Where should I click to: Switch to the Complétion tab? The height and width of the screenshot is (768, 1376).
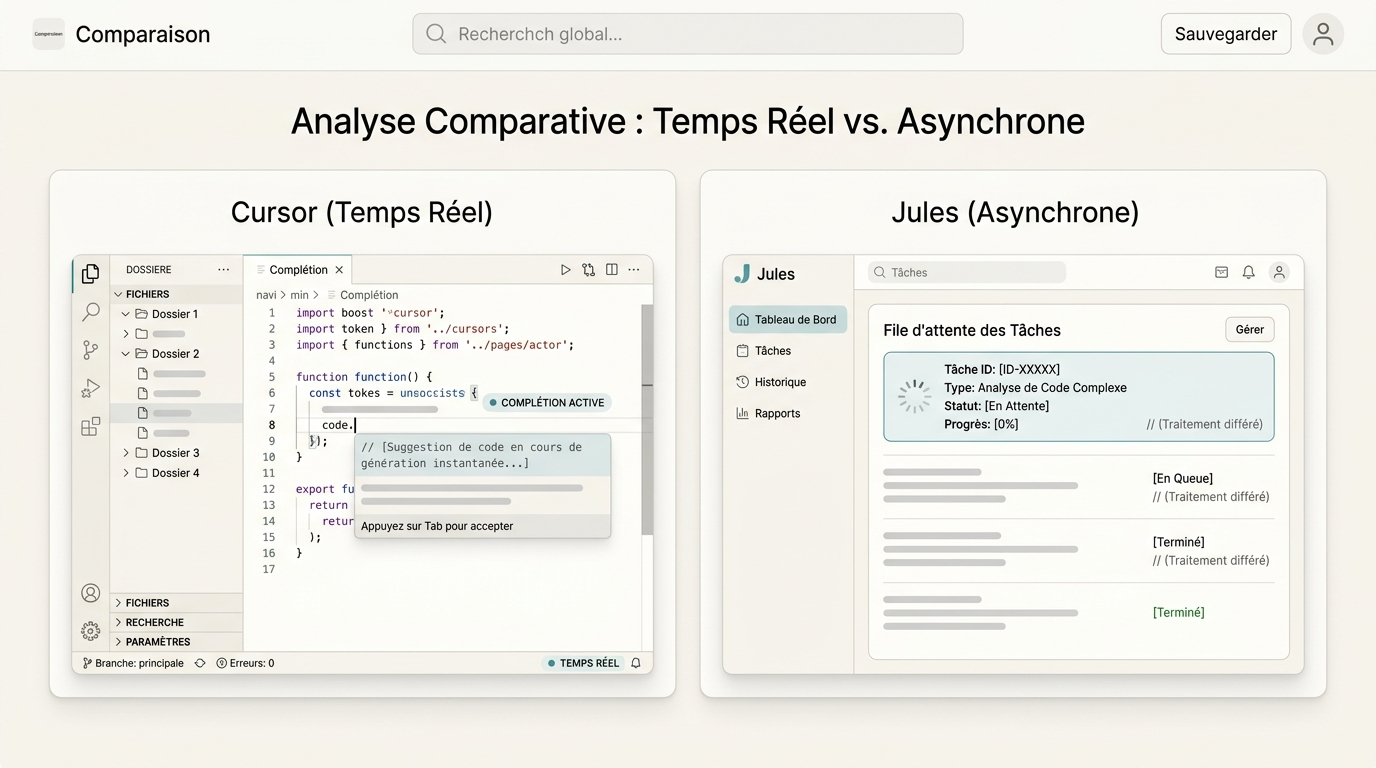298,270
